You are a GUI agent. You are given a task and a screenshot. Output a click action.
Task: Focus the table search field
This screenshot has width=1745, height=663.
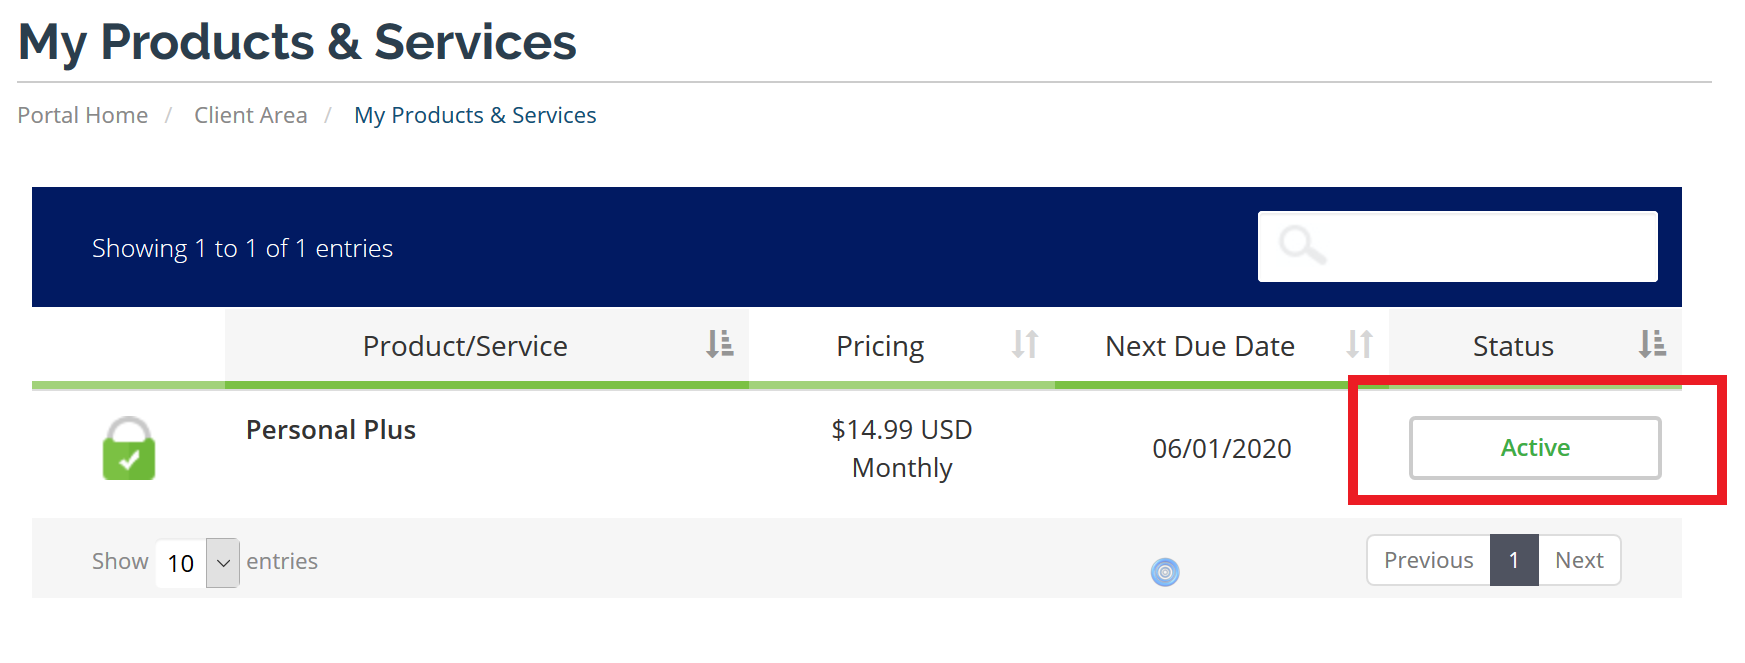(x=1480, y=246)
